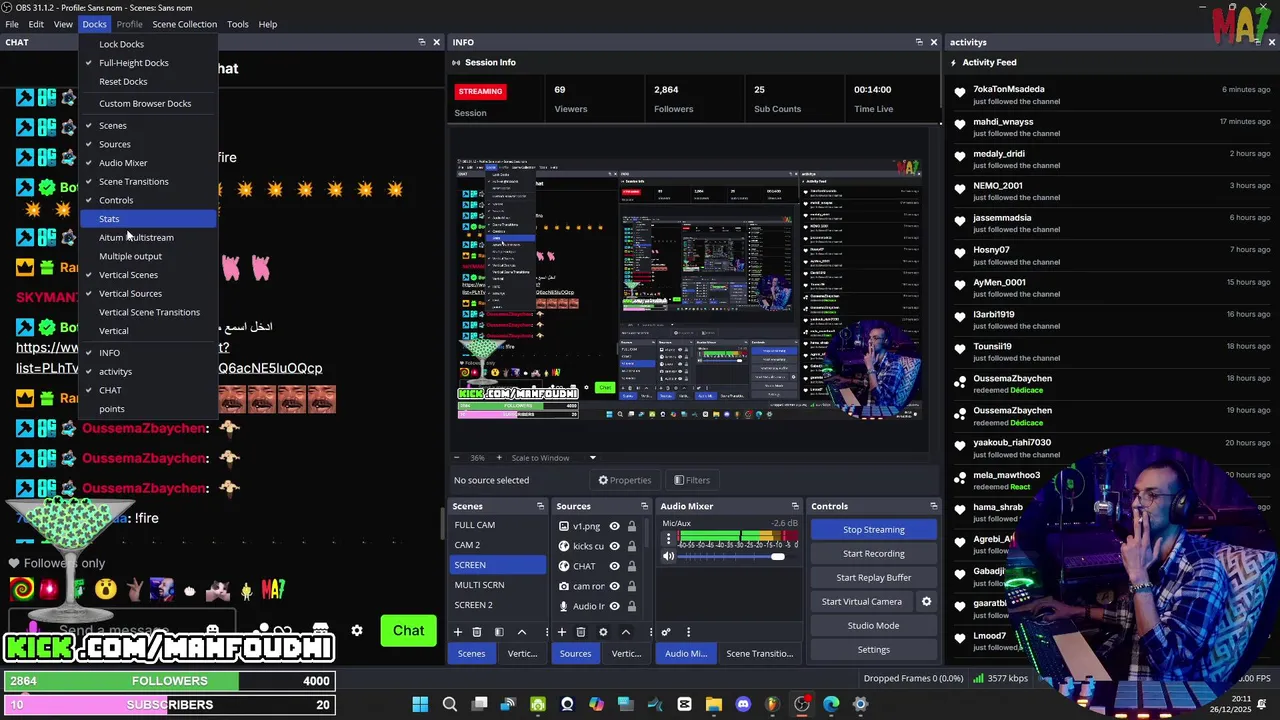
Task: Move source up arrow in Sources toolbar
Action: click(x=625, y=632)
